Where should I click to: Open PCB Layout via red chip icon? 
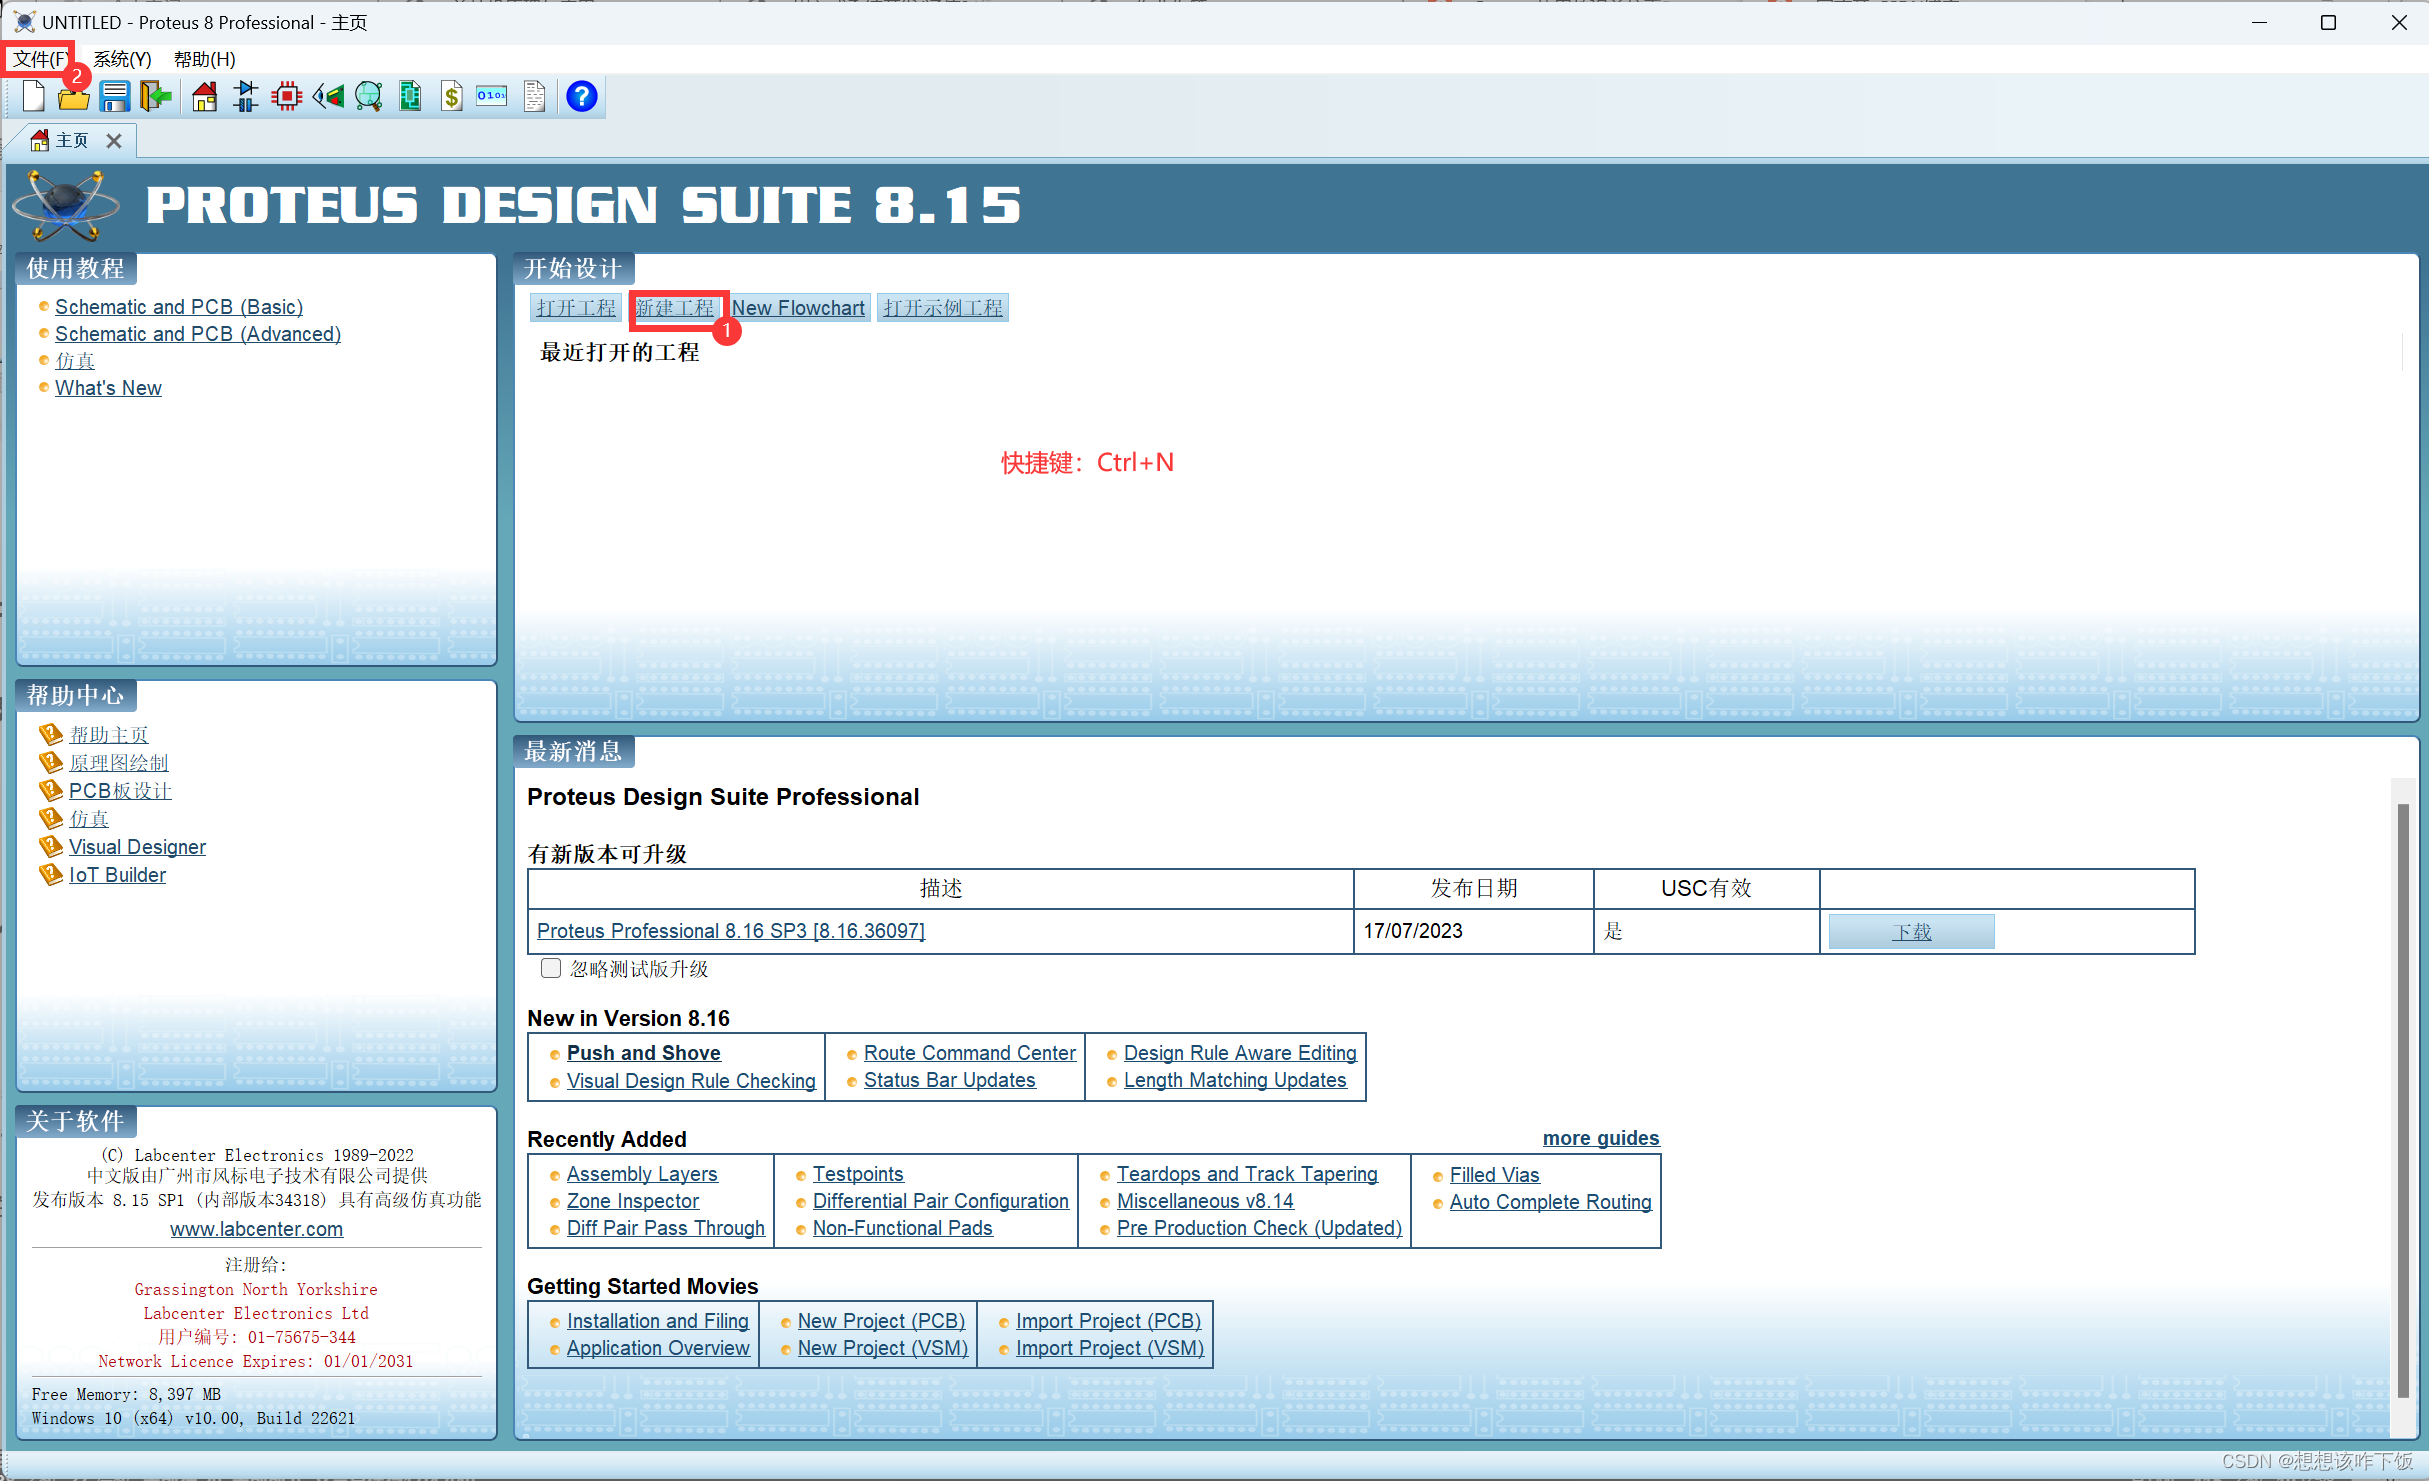pyautogui.click(x=287, y=97)
